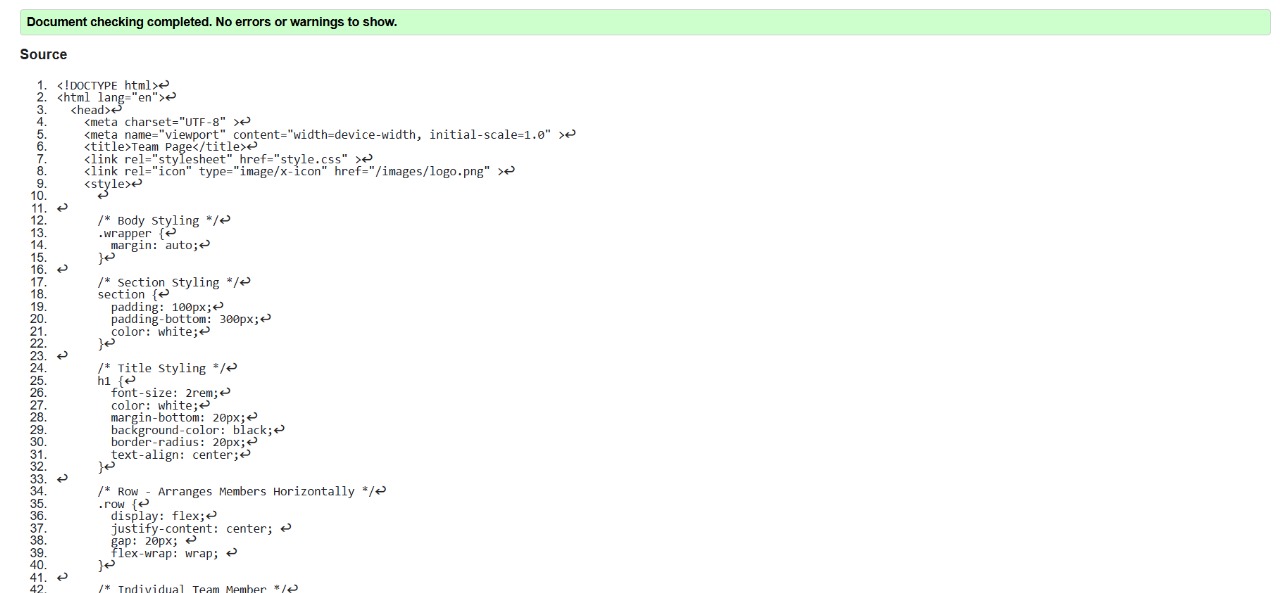The image size is (1280, 593).
Task: Select the 'flex-wrap: wrap;' declaration
Action: point(164,553)
